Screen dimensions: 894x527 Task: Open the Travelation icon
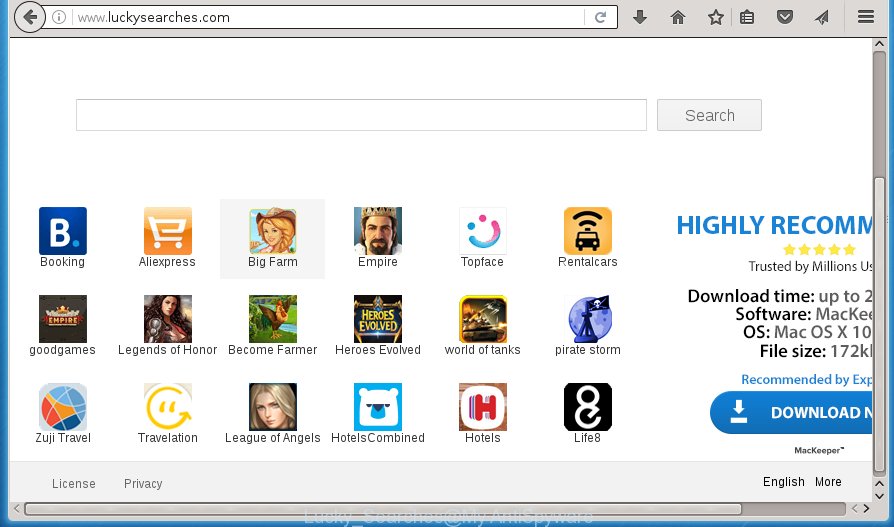click(168, 407)
